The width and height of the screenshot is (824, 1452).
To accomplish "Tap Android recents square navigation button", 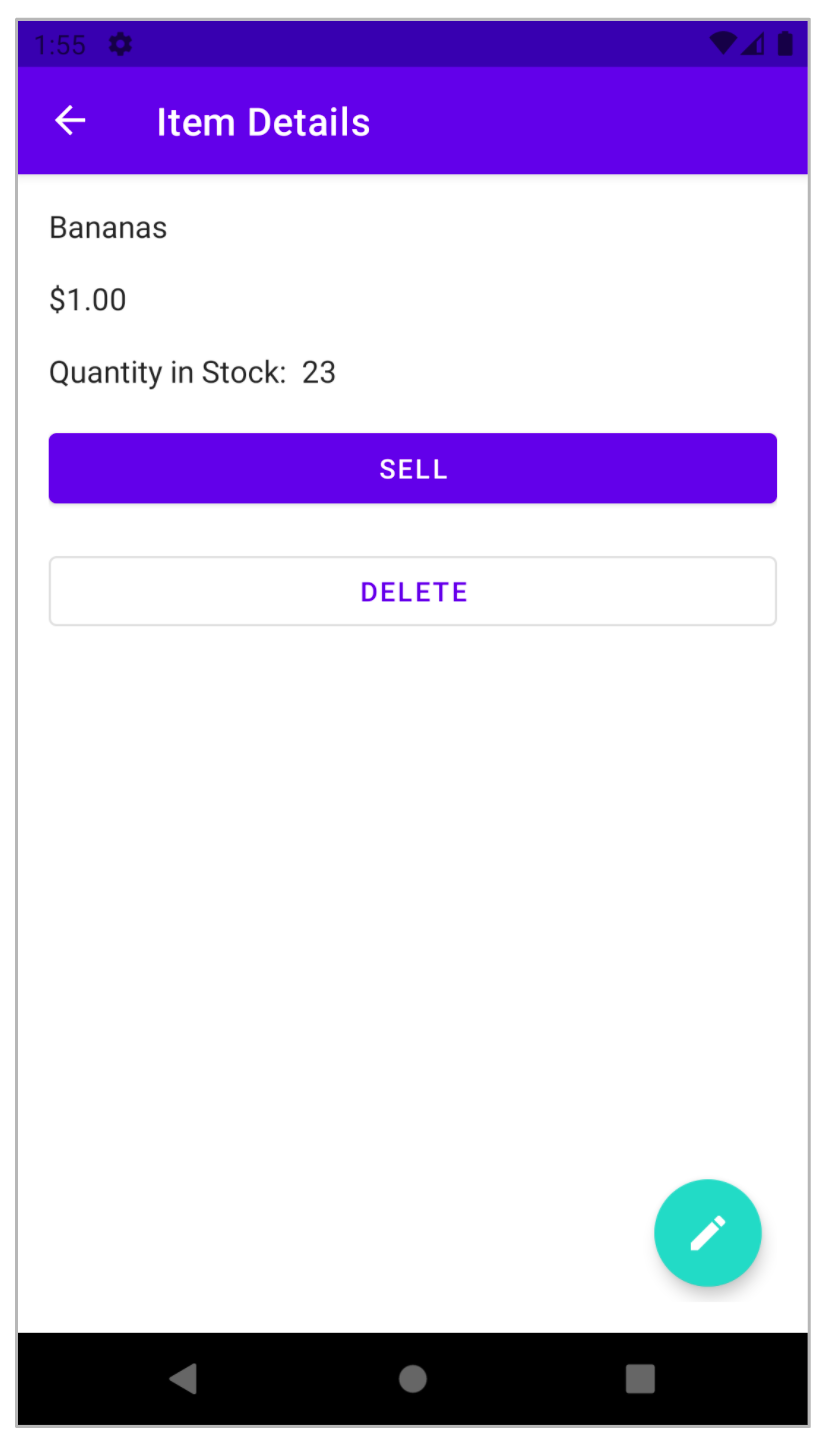I will [640, 1378].
